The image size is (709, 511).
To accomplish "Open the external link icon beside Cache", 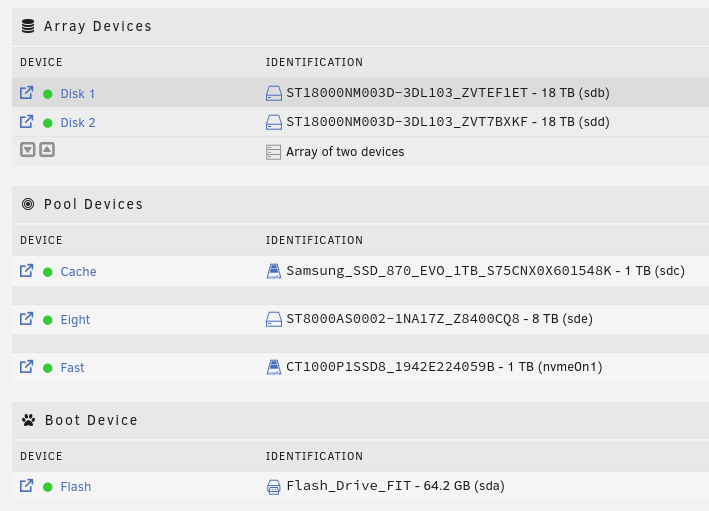I will coord(26,271).
